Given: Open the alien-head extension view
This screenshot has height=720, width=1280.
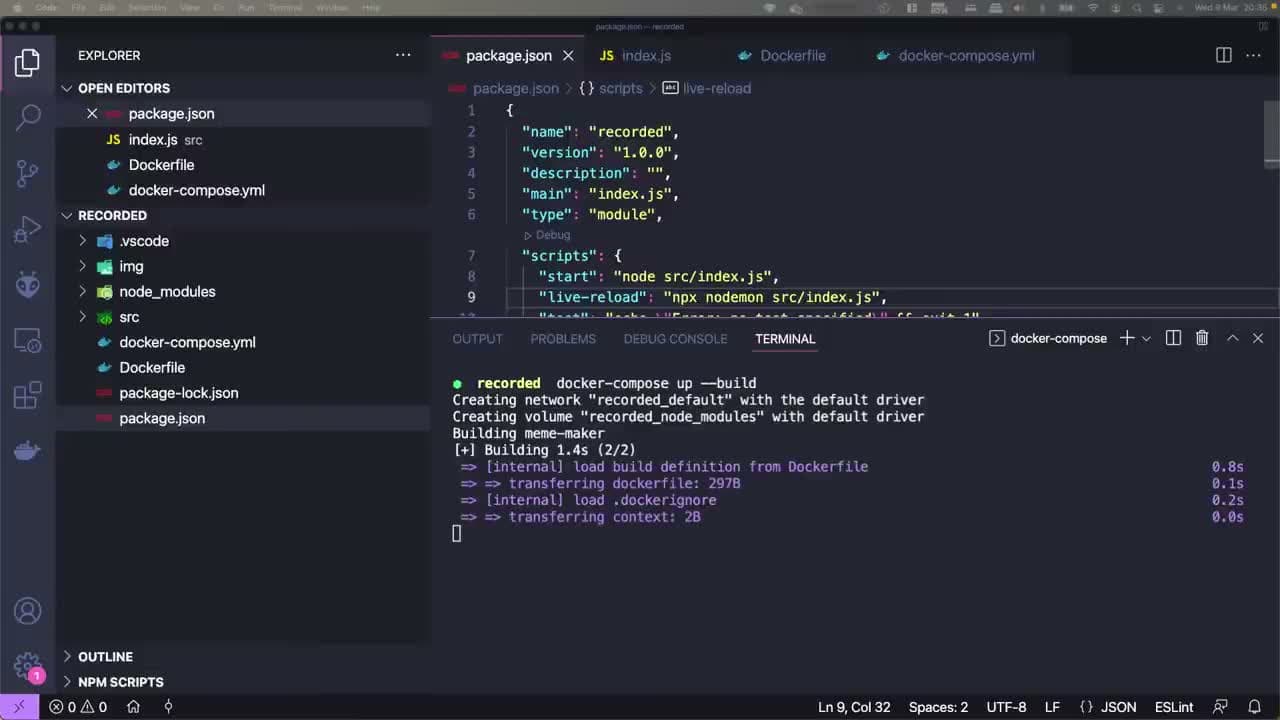Looking at the screenshot, I should coord(28,285).
